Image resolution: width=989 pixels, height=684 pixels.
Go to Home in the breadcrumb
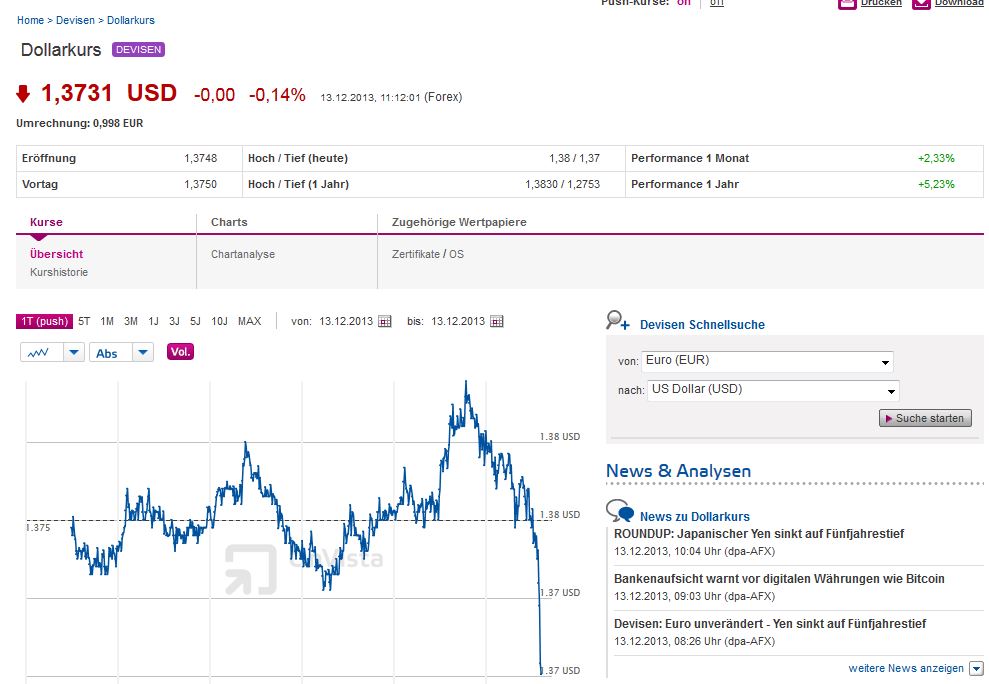tap(30, 20)
